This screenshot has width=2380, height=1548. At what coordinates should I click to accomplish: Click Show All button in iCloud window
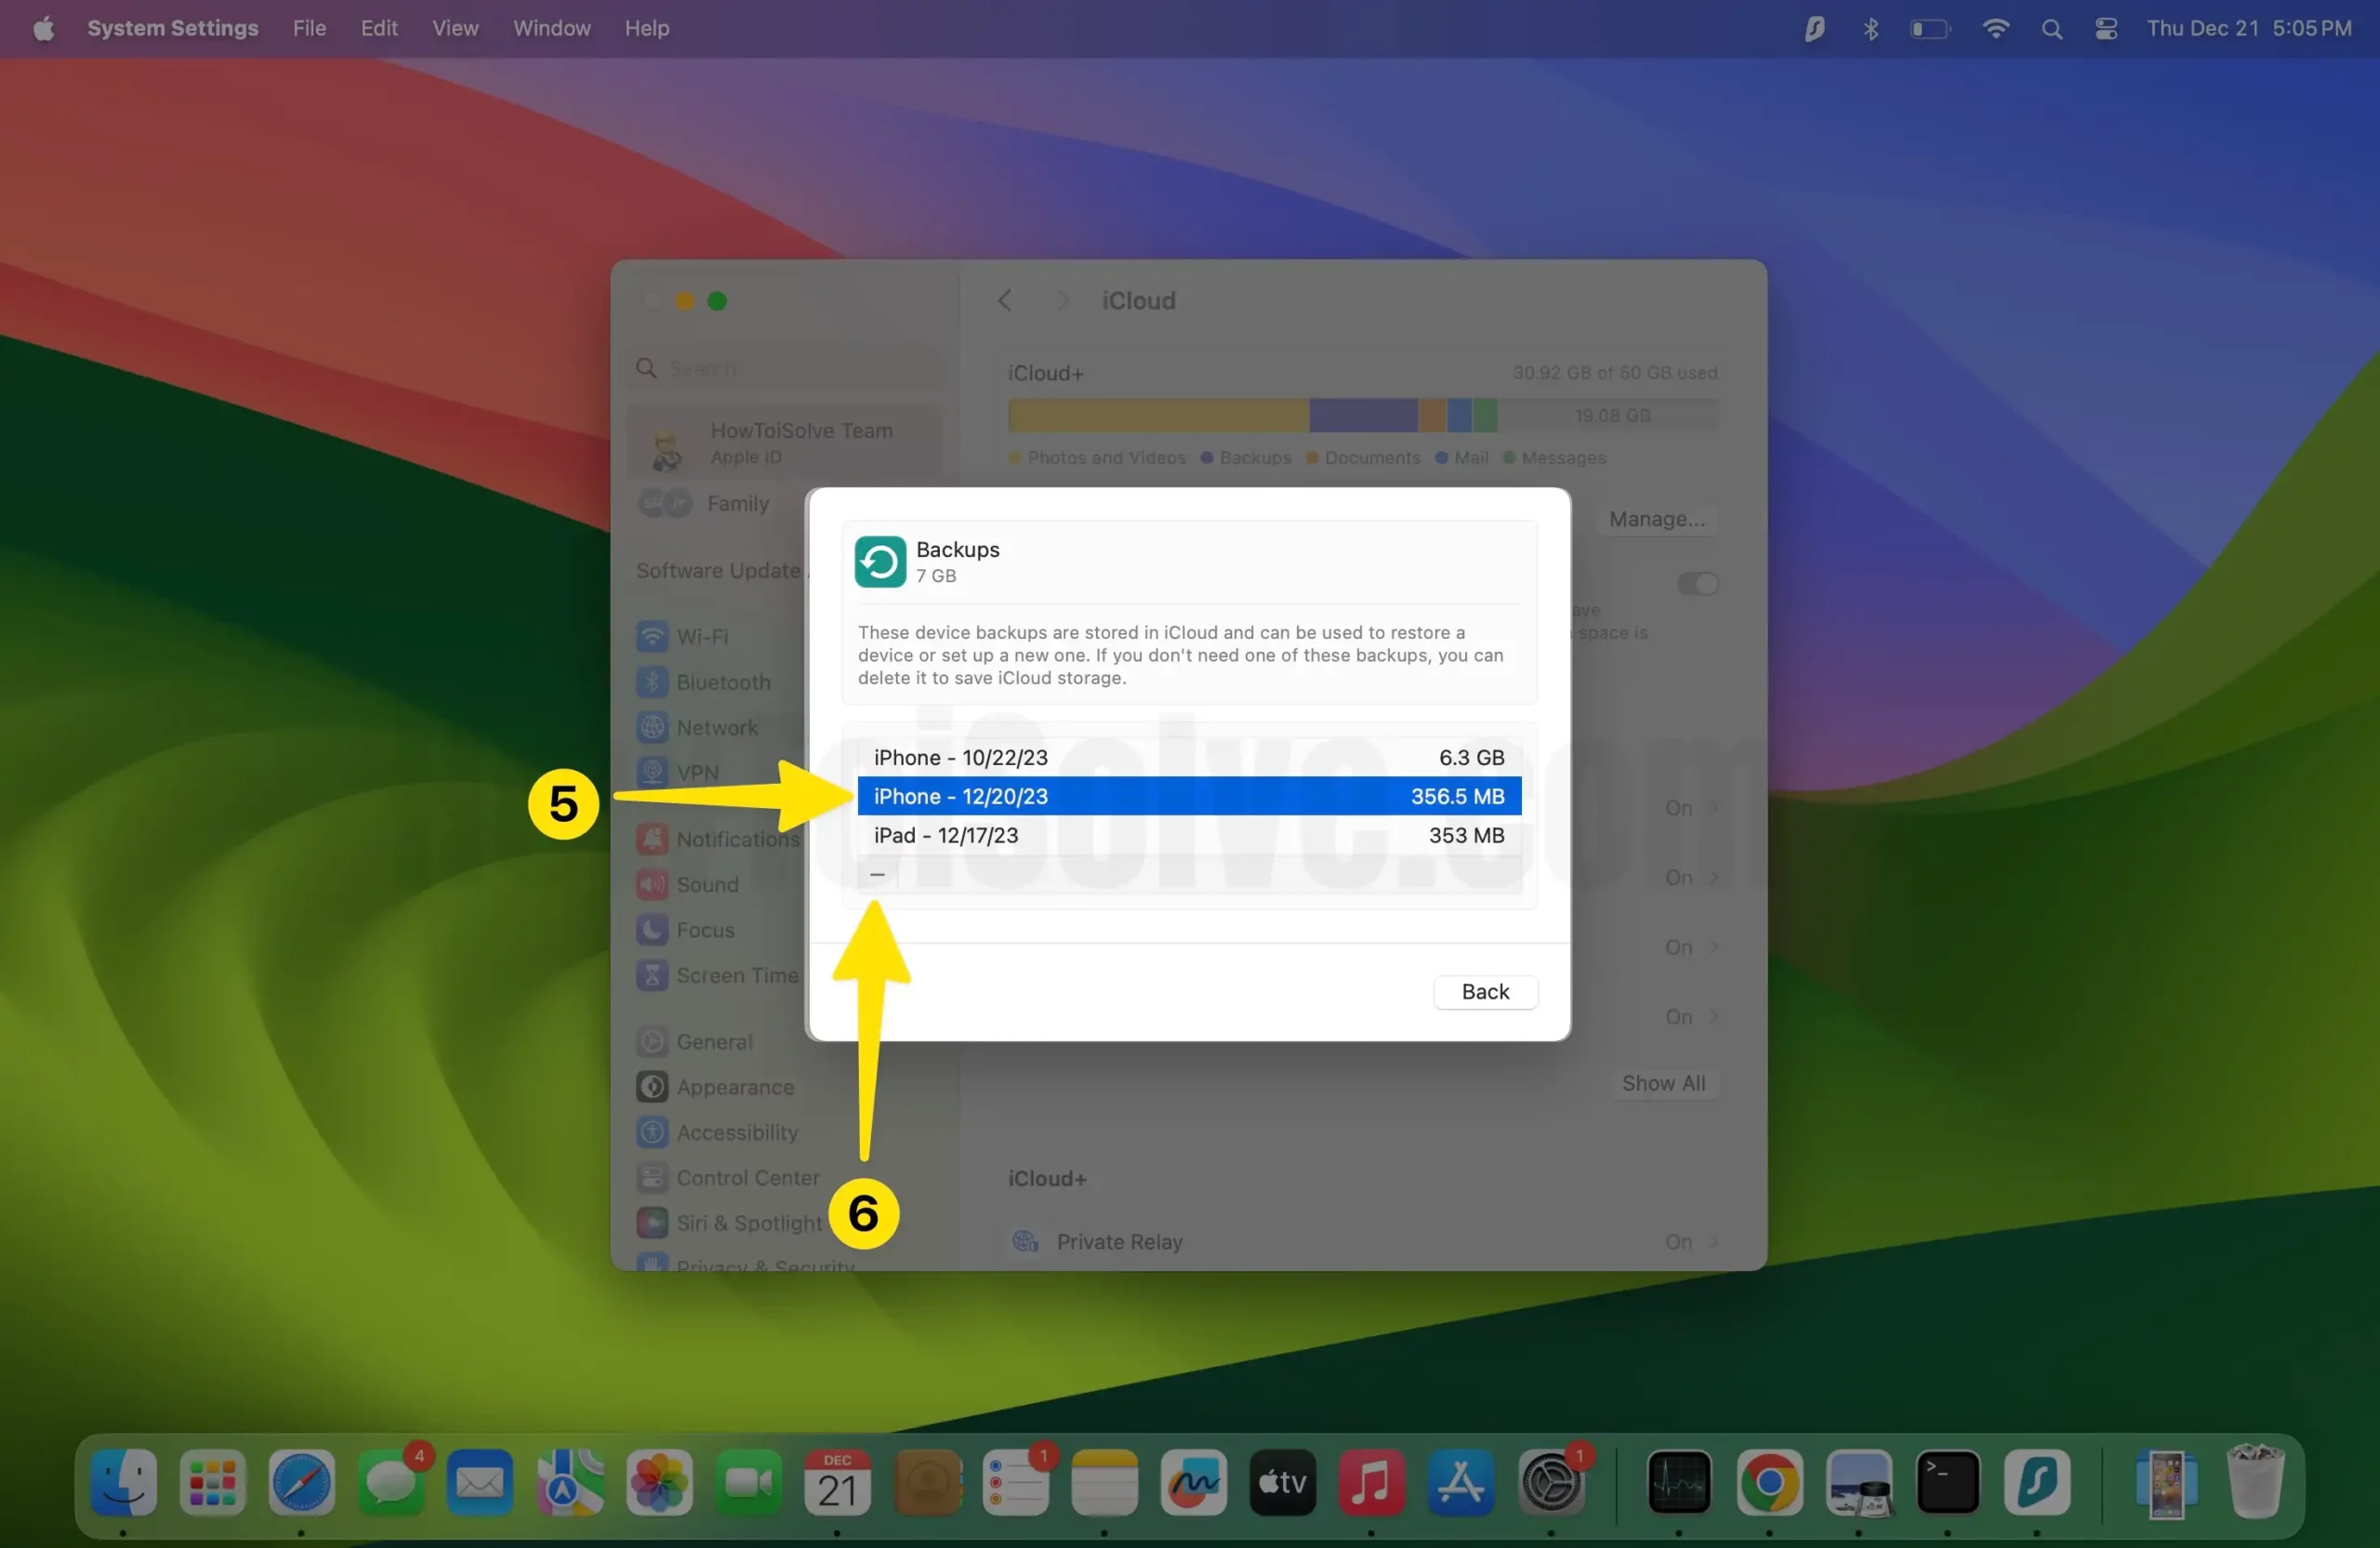point(1664,1083)
